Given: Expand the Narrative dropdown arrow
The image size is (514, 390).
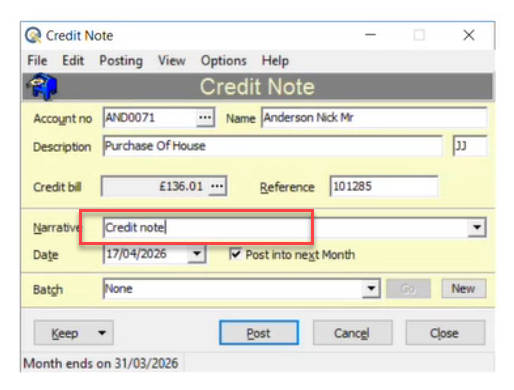Looking at the screenshot, I should 477,228.
